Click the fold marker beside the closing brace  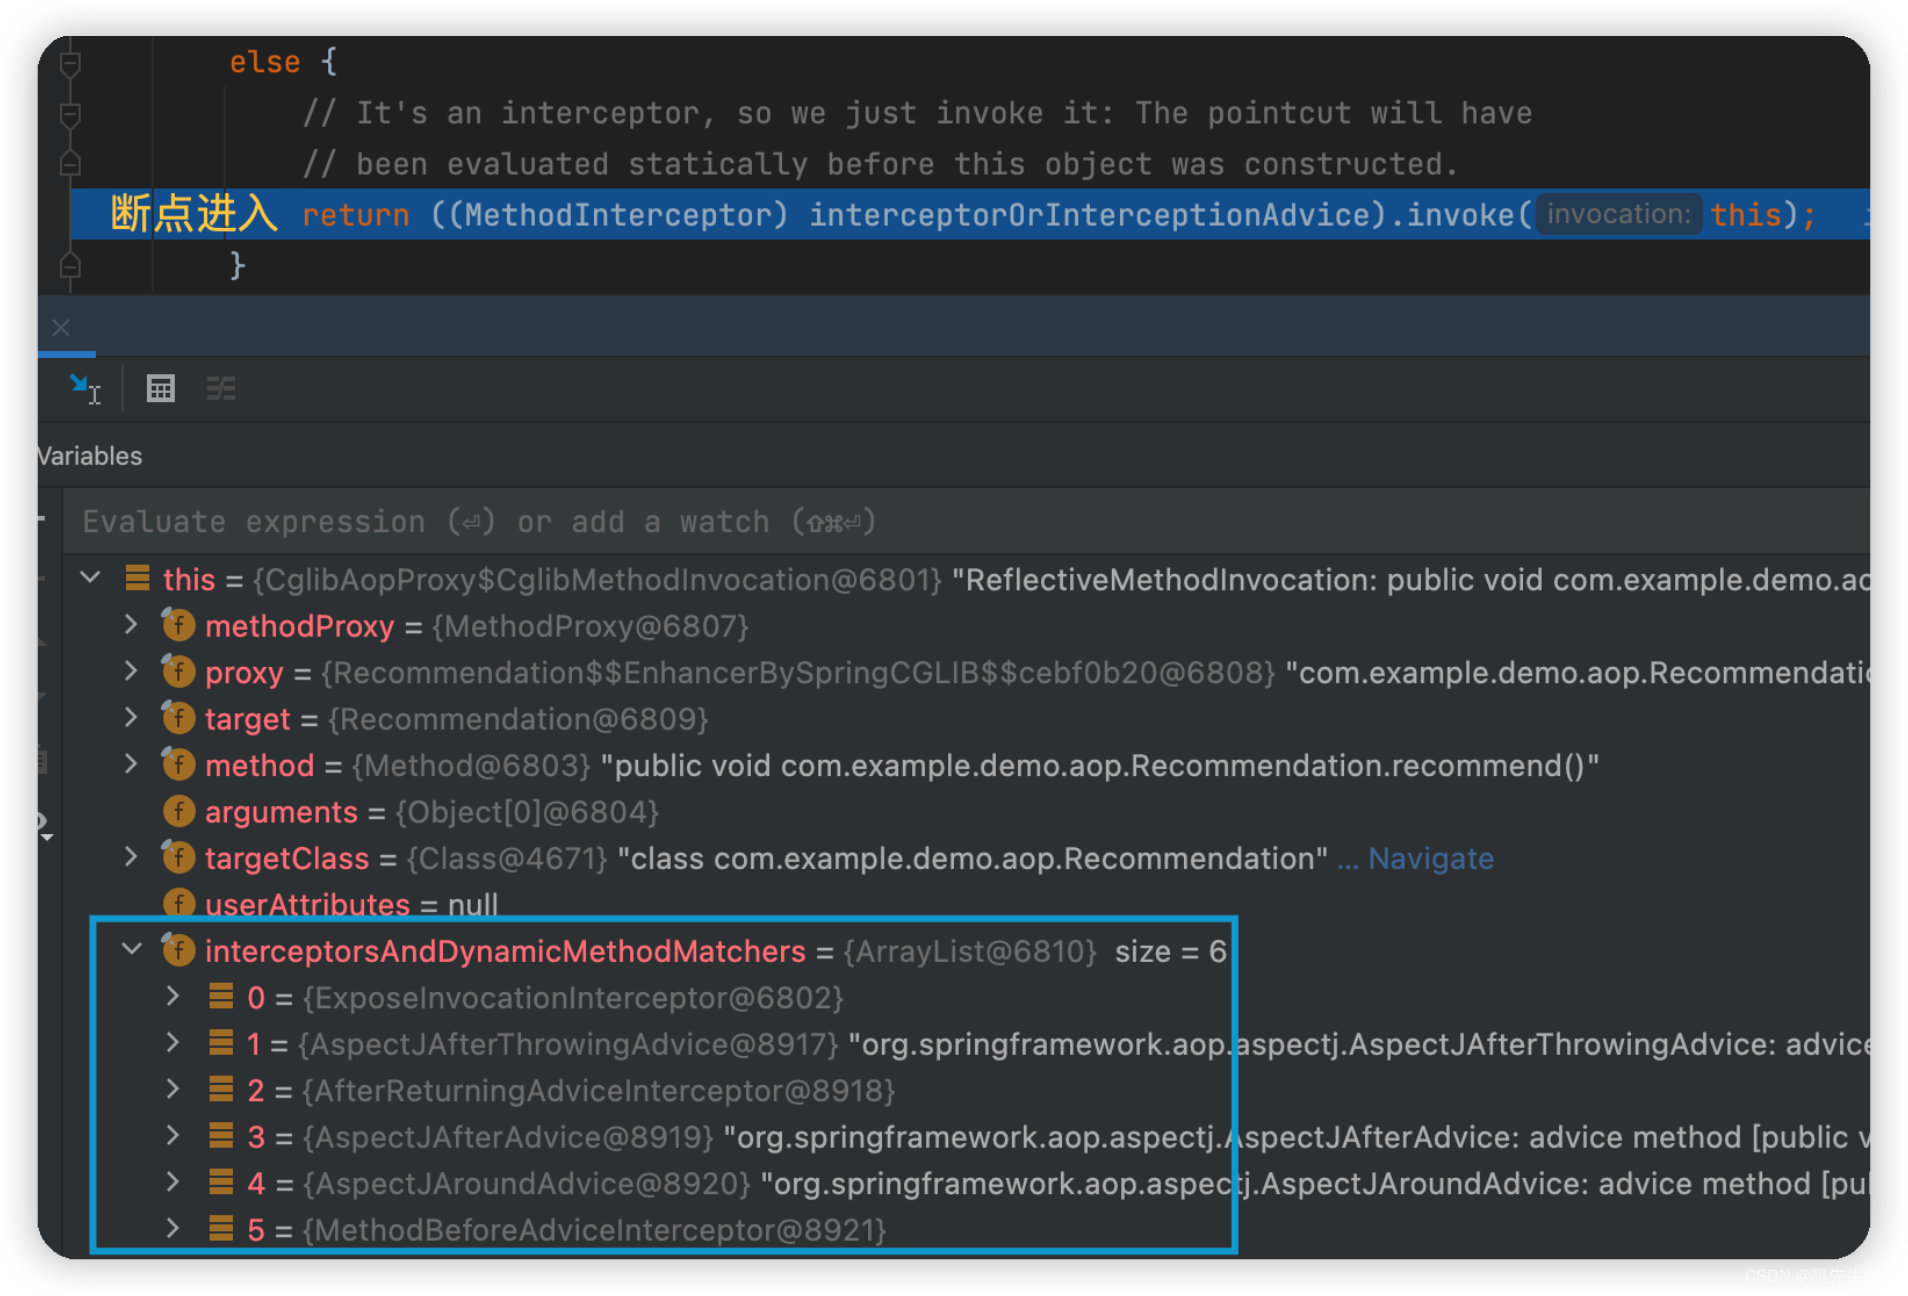pyautogui.click(x=70, y=265)
